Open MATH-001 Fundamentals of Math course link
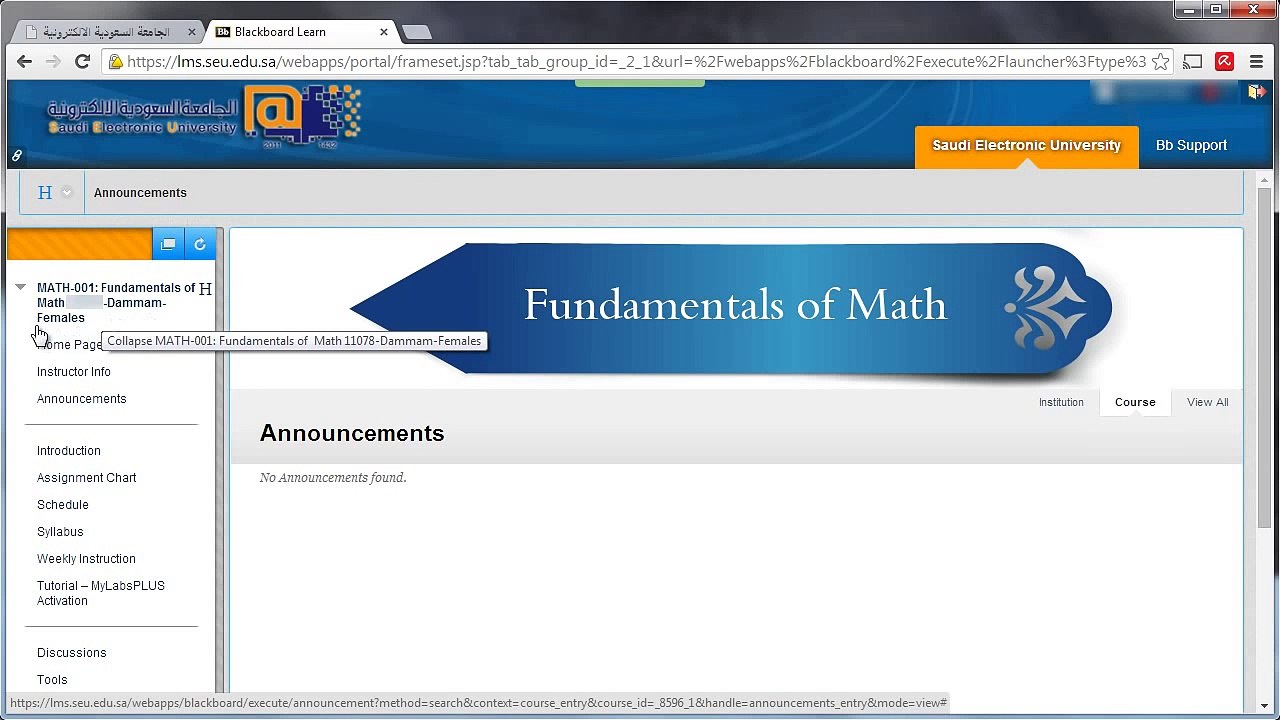Image resolution: width=1280 pixels, height=720 pixels. click(x=116, y=303)
